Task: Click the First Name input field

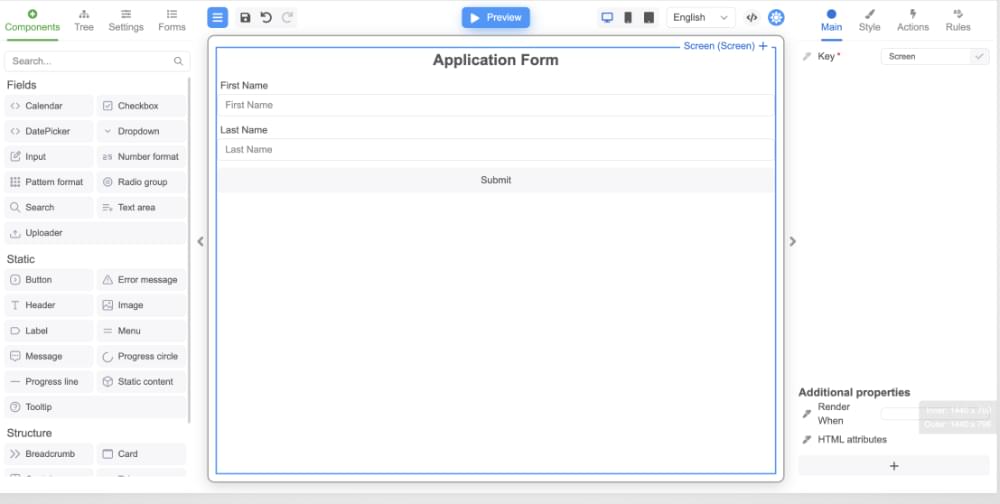Action: pos(496,105)
